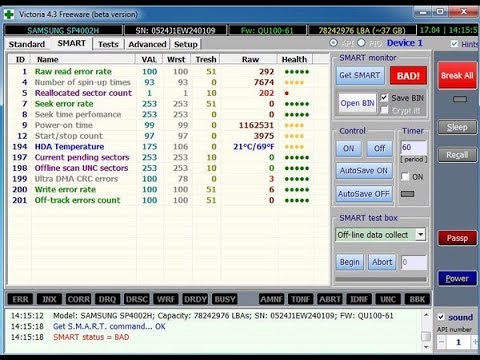The height and width of the screenshot is (360, 480).
Task: Click the CORR status indicator
Action: click(x=79, y=299)
